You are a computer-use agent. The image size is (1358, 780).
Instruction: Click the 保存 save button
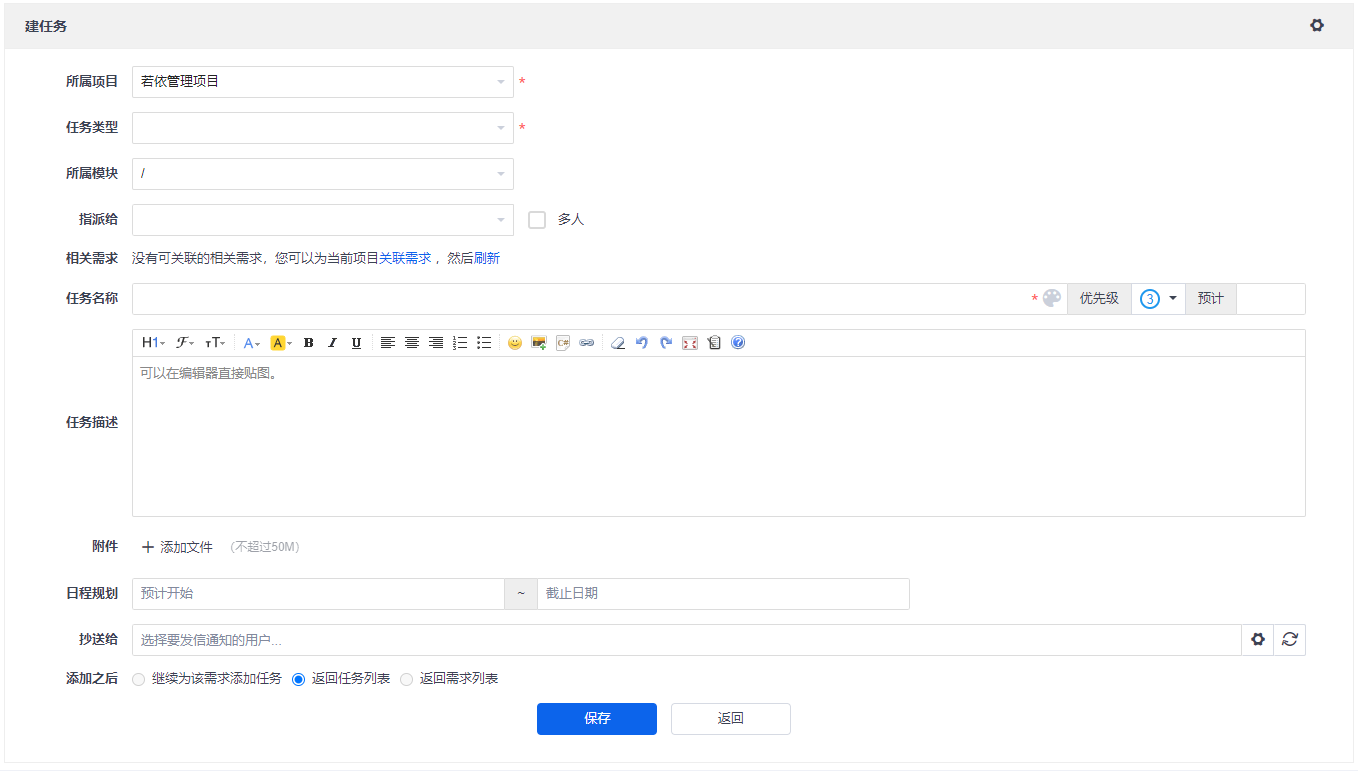pyautogui.click(x=596, y=719)
